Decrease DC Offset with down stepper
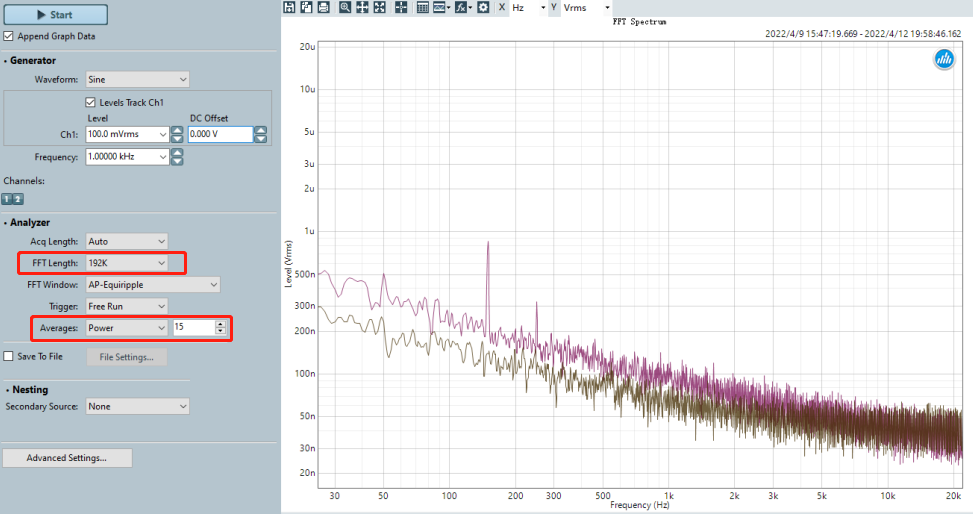The image size is (973, 520). pyautogui.click(x=261, y=138)
